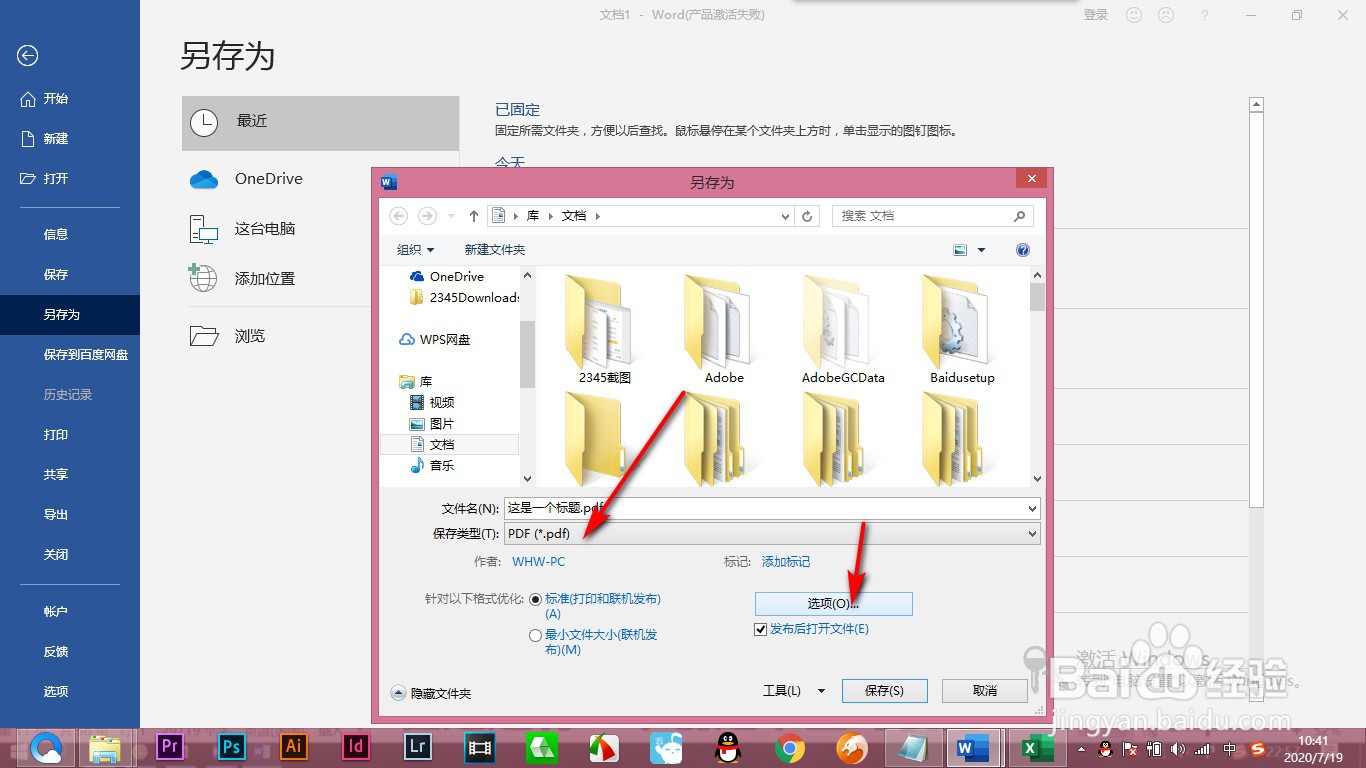Change the view layout icon
Viewport: 1366px width, 768px height.
961,250
